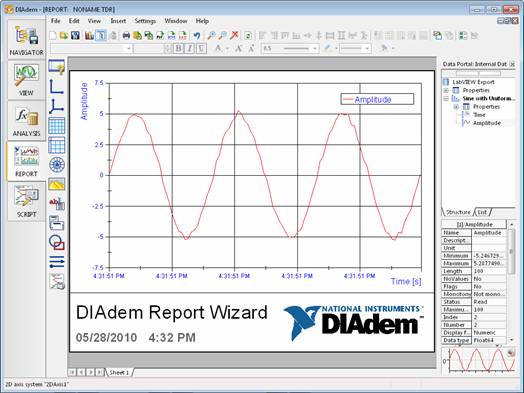The width and height of the screenshot is (524, 393).
Task: Open the SCRIPT panel
Action: [26, 202]
